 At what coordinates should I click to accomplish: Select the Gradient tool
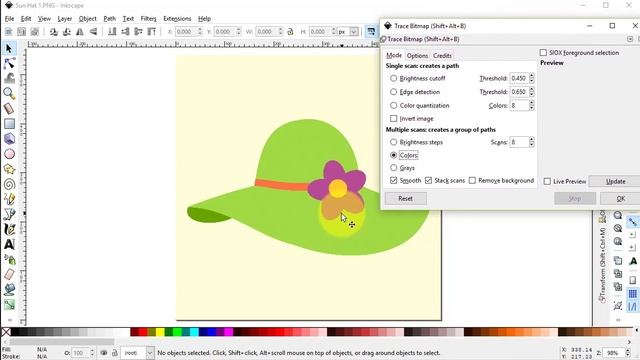[9, 304]
